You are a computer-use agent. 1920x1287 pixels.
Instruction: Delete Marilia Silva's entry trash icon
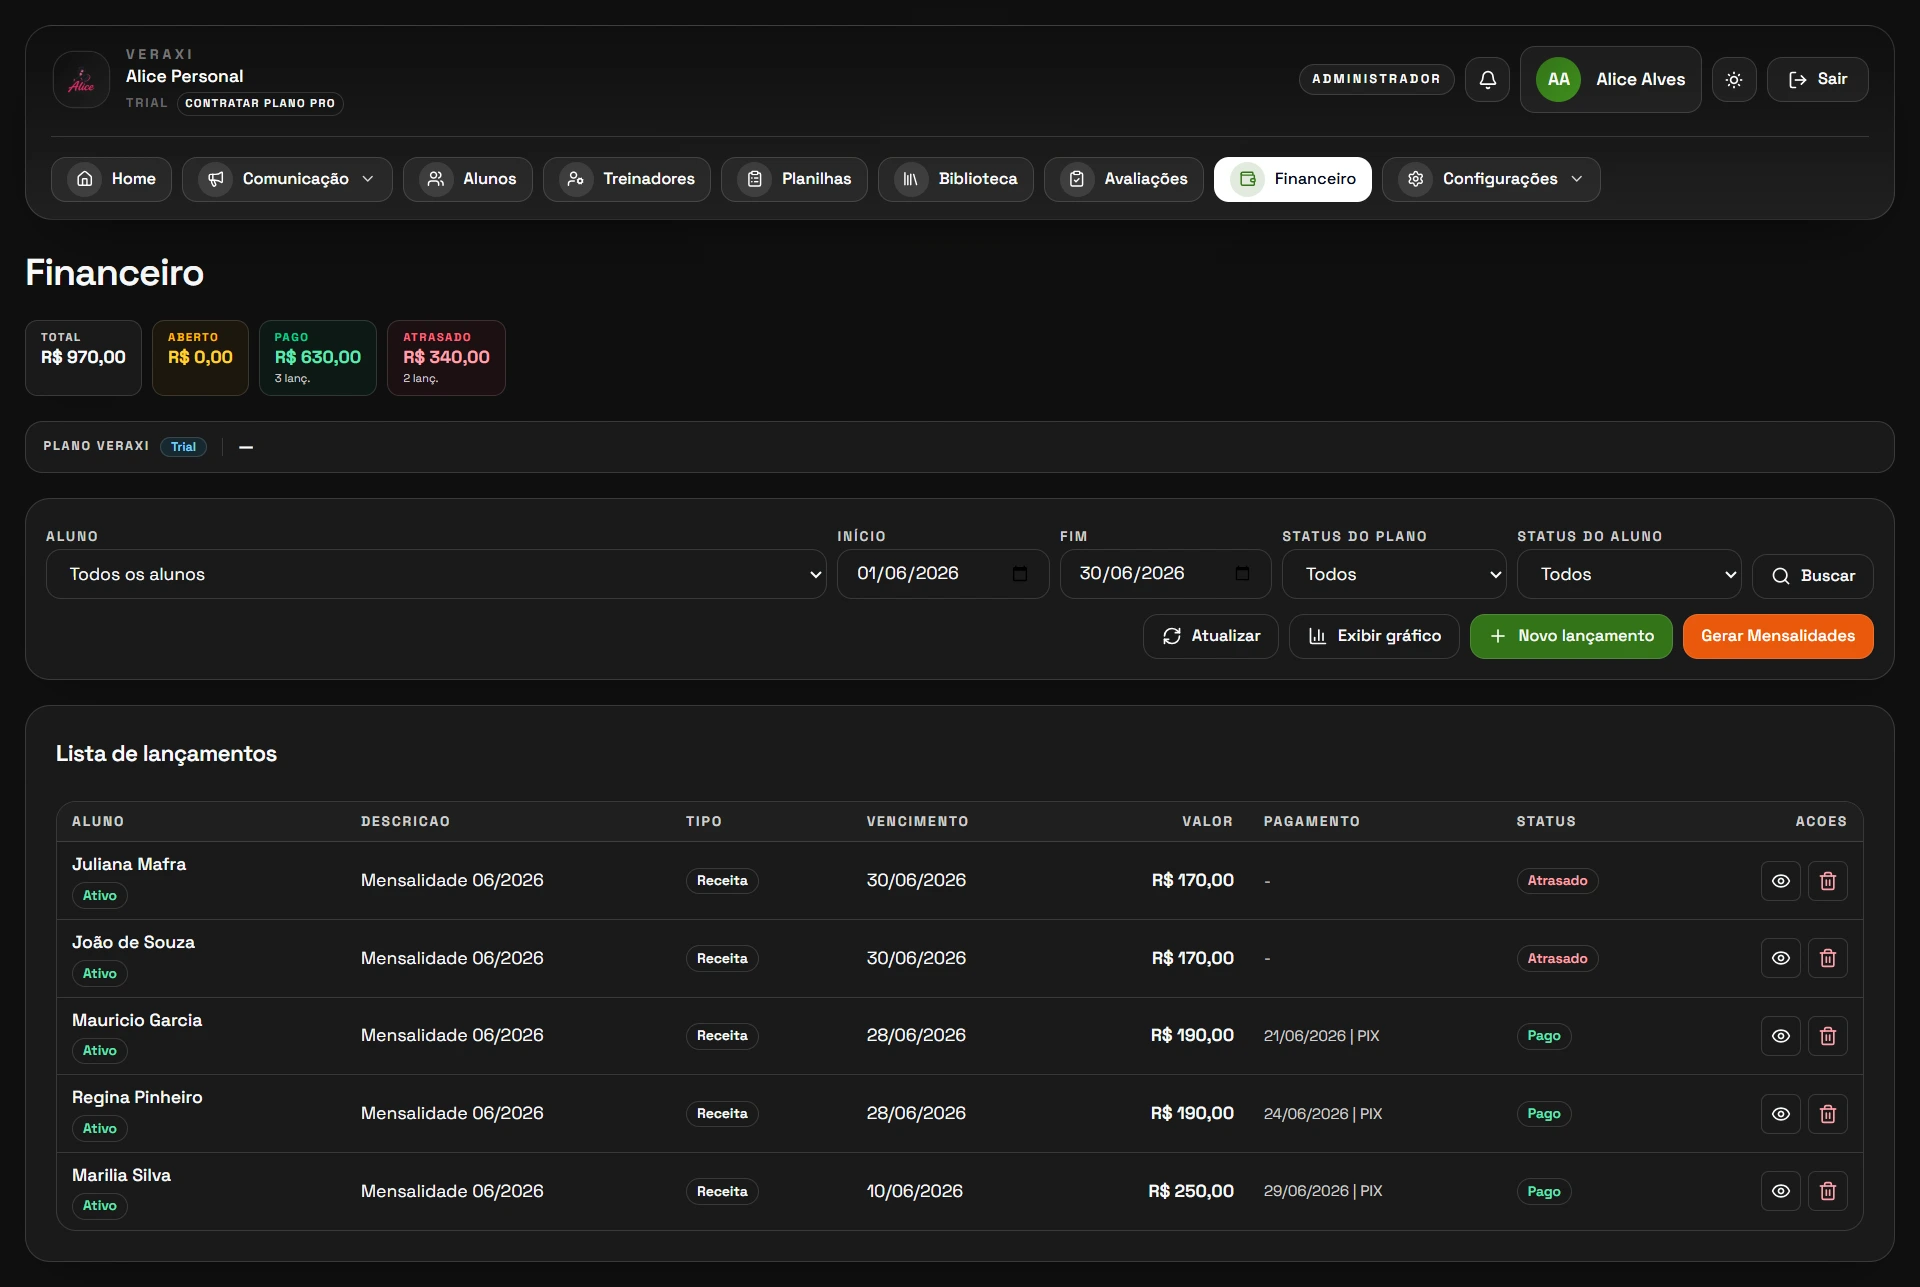coord(1828,1191)
